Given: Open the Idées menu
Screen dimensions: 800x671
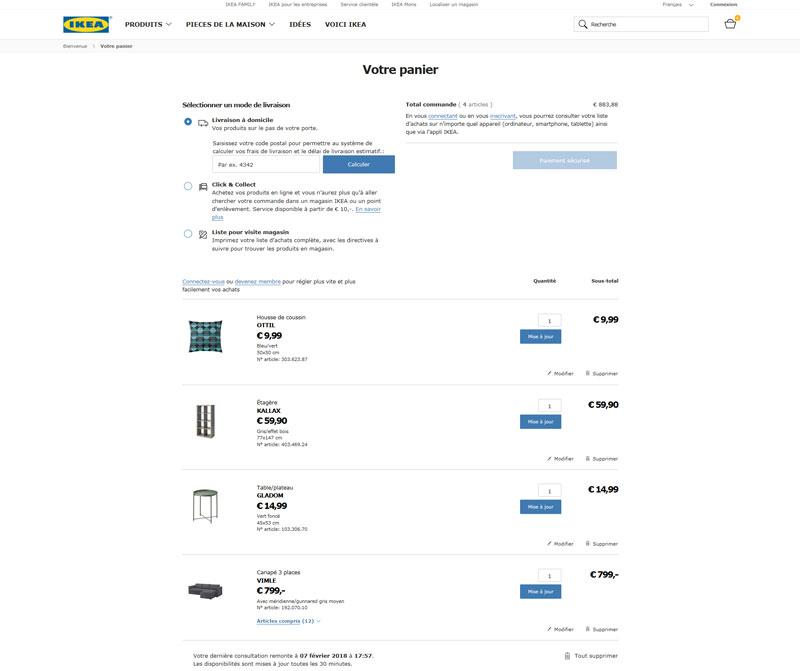Looking at the screenshot, I should pos(300,24).
